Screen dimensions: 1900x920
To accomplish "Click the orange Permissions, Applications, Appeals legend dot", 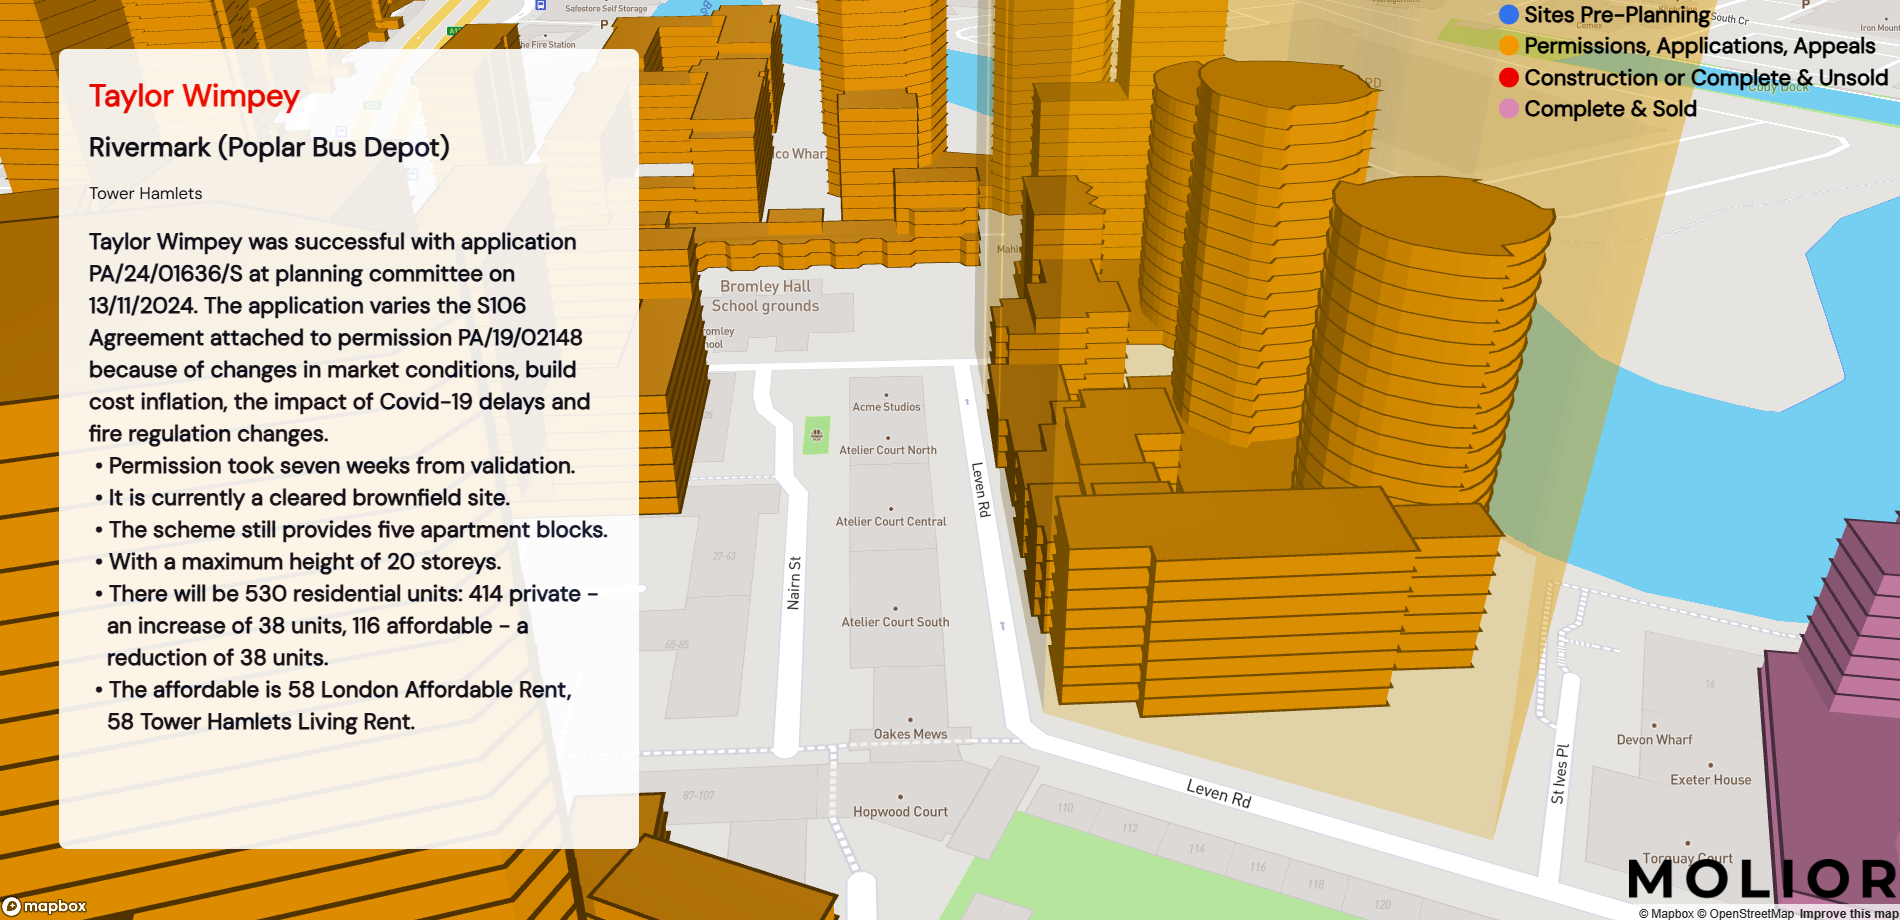I will click(1509, 46).
